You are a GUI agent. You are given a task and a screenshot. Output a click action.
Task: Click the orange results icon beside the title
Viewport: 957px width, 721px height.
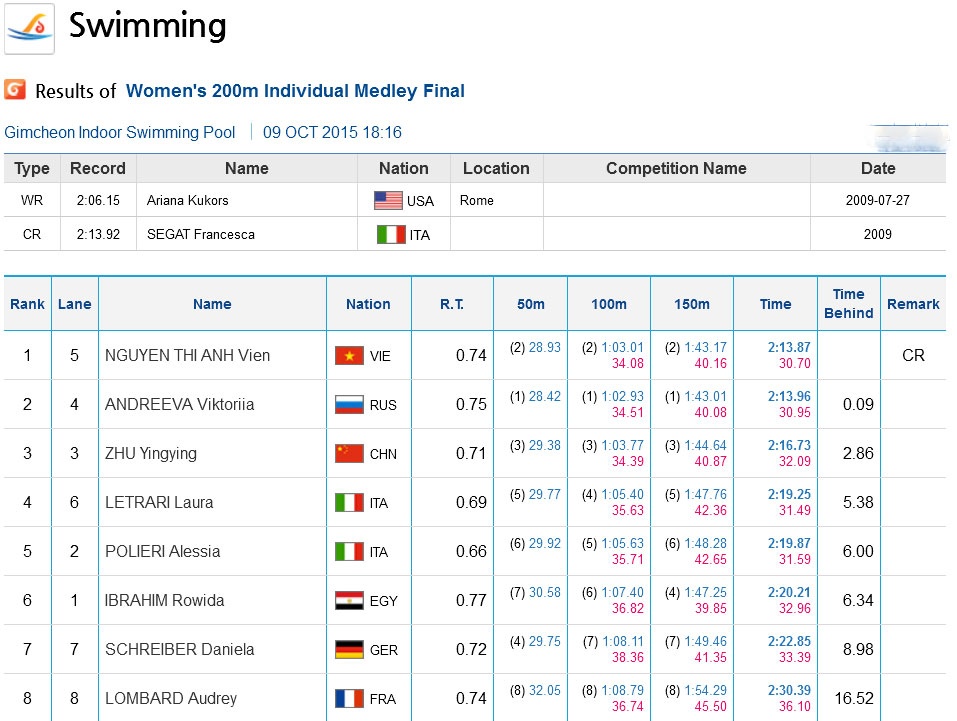click(15, 90)
